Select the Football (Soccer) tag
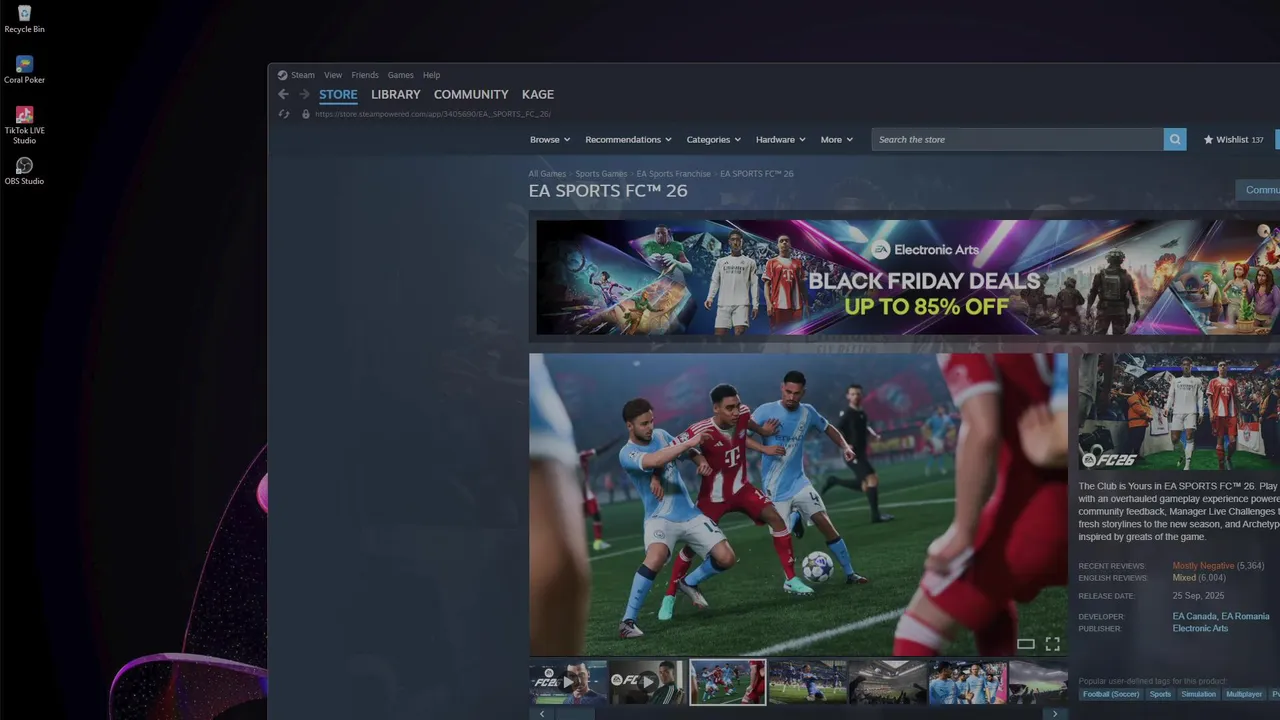This screenshot has width=1280, height=720. (x=1111, y=694)
